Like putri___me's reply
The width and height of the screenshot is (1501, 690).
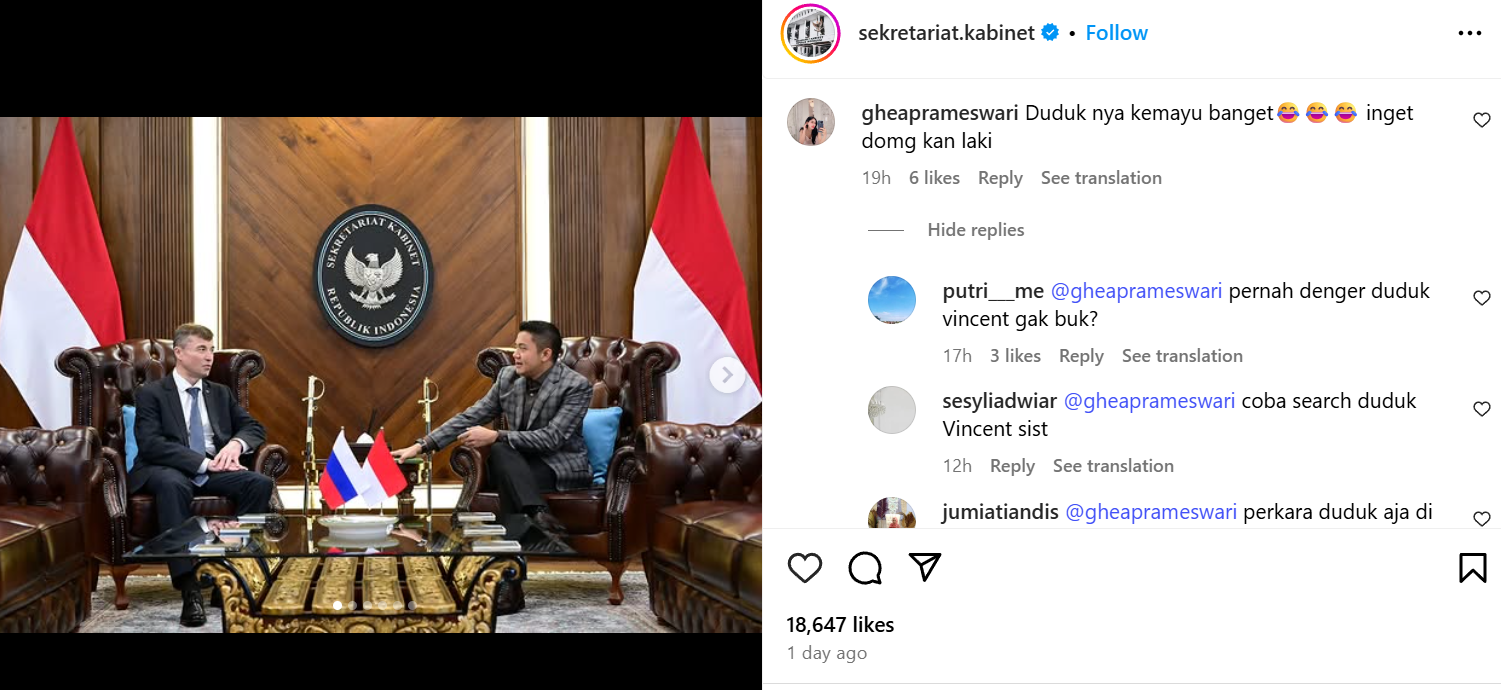(x=1481, y=298)
